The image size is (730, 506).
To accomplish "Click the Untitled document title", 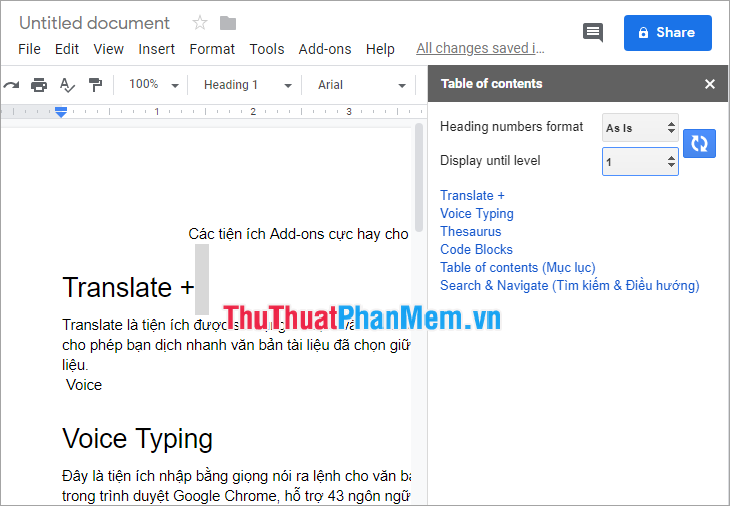I will click(95, 23).
